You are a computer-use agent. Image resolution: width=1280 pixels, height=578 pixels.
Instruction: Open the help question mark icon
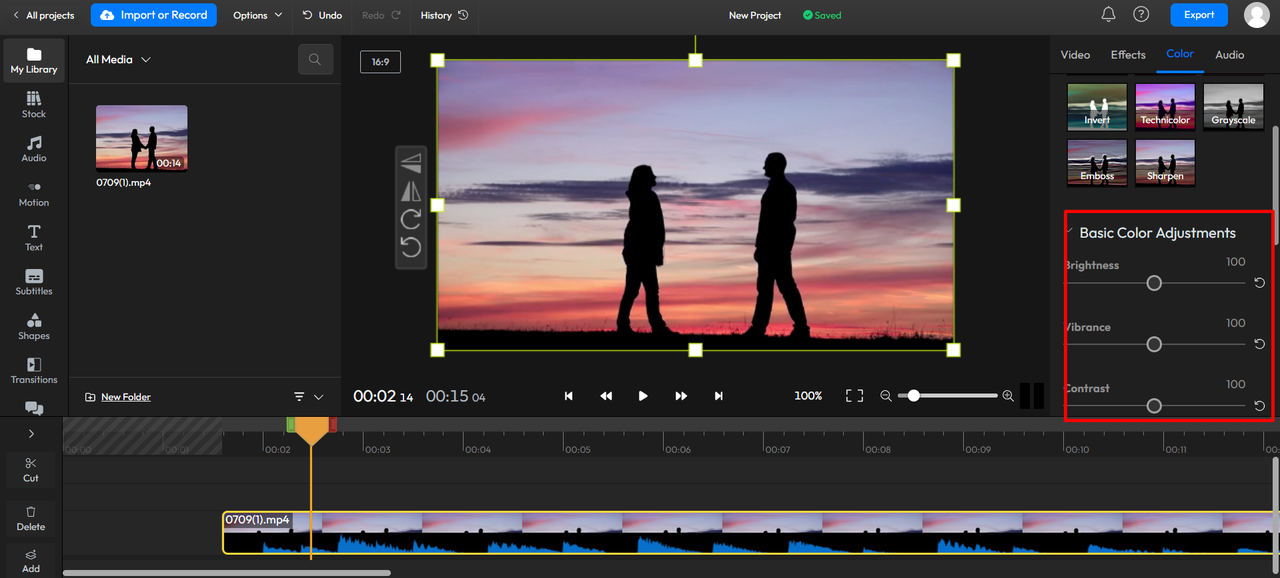pos(1141,15)
